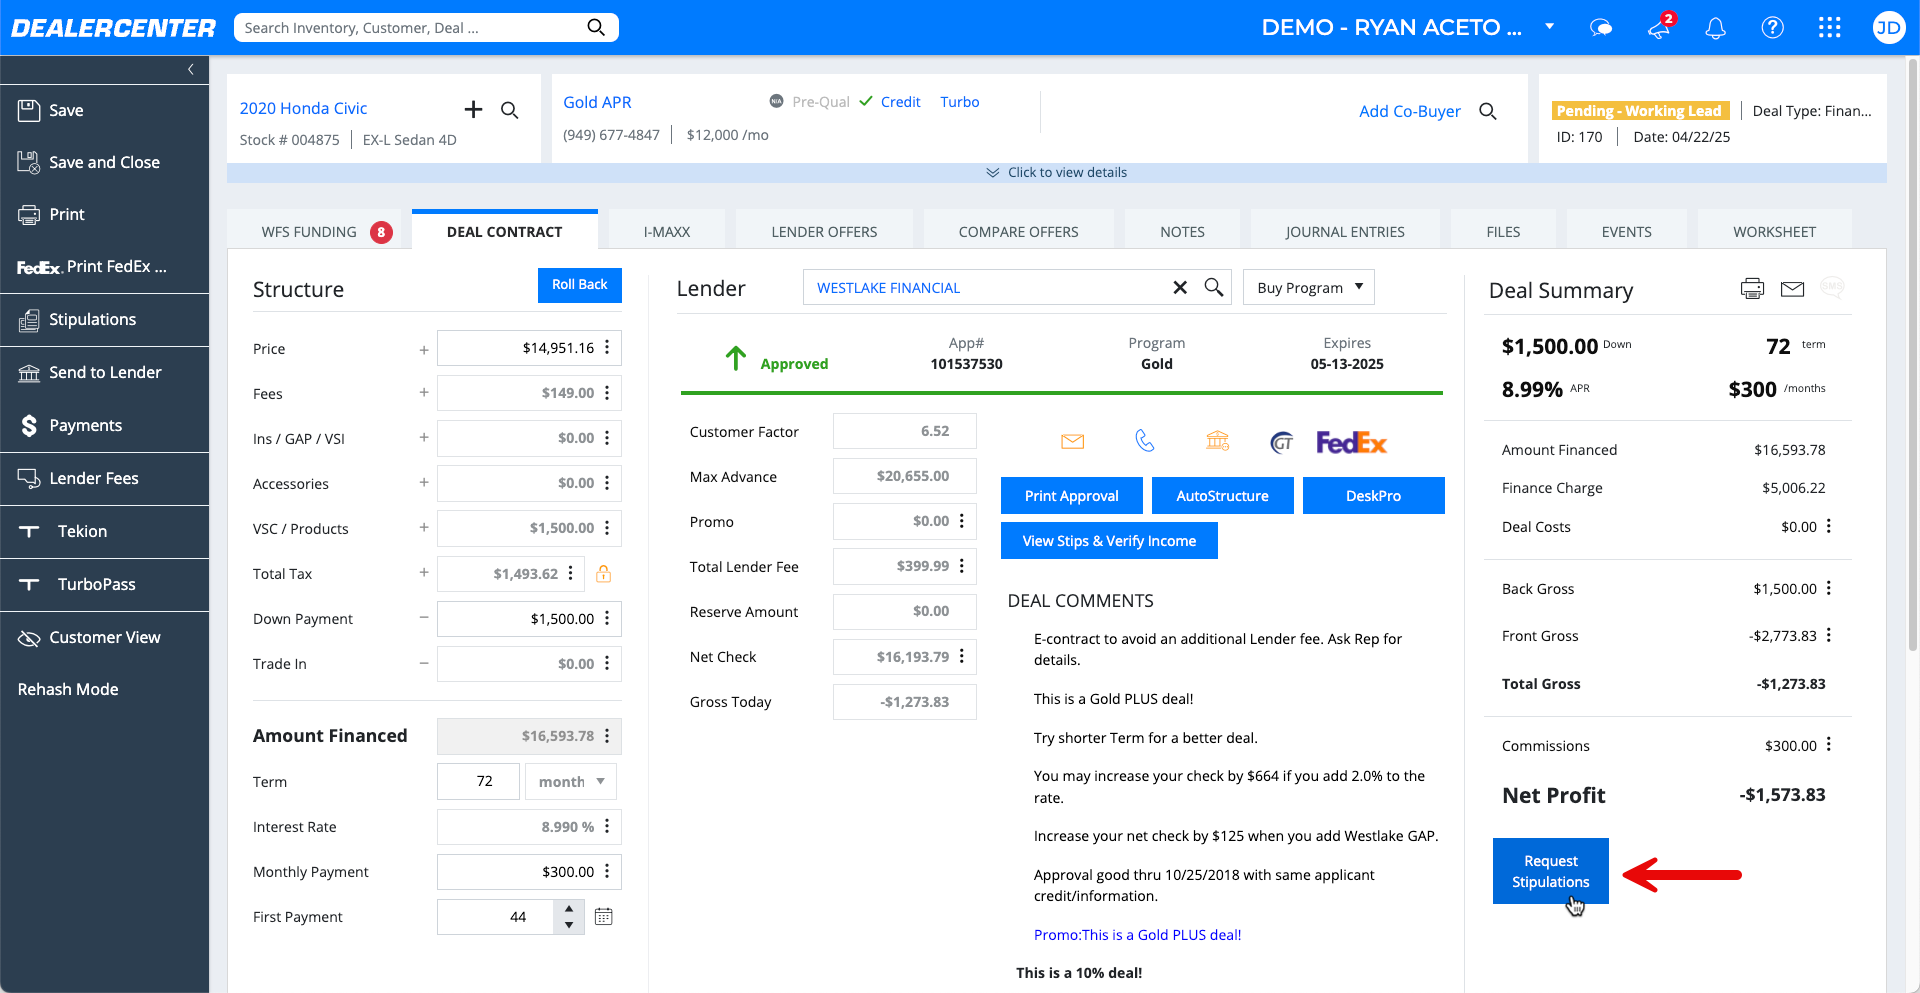Open the First Payment calendar icon
1920x993 pixels.
[x=603, y=916]
